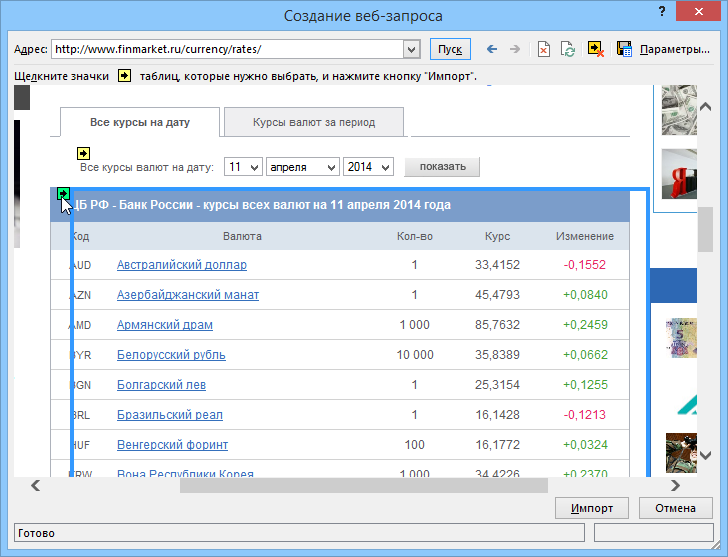Click the Back navigation arrow icon
The width and height of the screenshot is (728, 557).
pyautogui.click(x=492, y=49)
